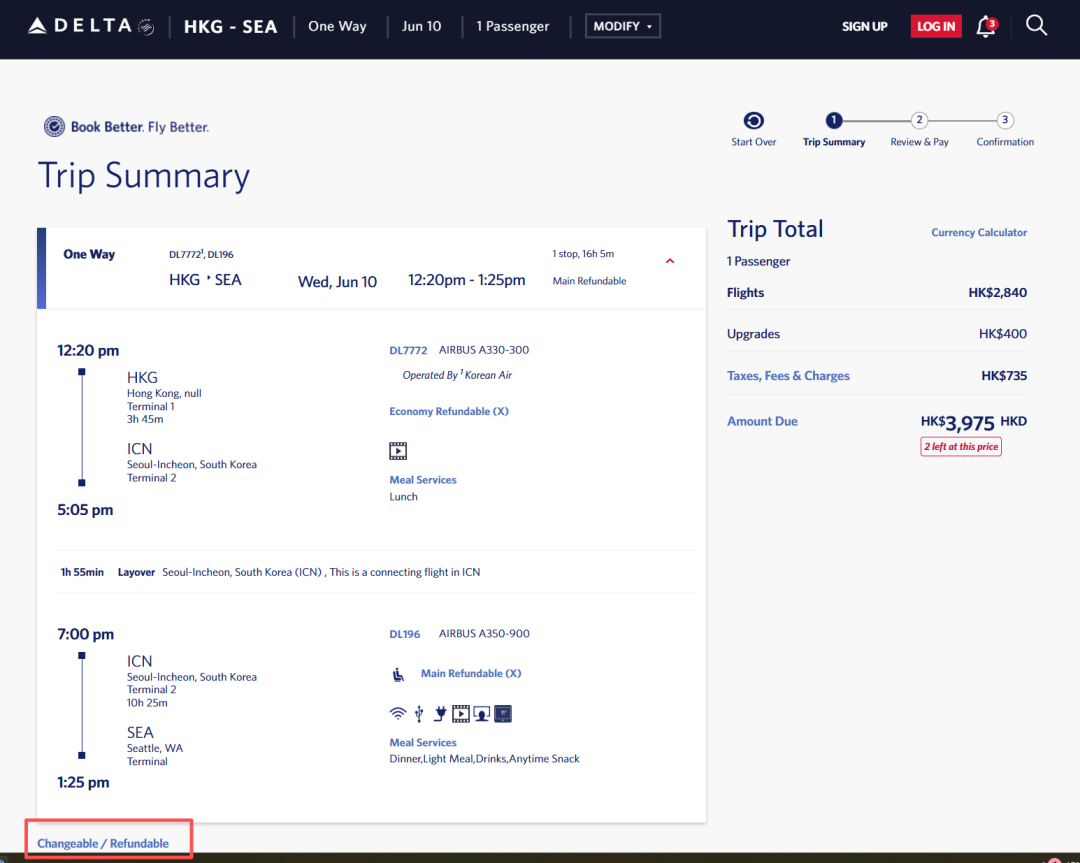Image resolution: width=1080 pixels, height=863 pixels.
Task: Click the Wi-Fi amenity icon for DL196
Action: 398,714
